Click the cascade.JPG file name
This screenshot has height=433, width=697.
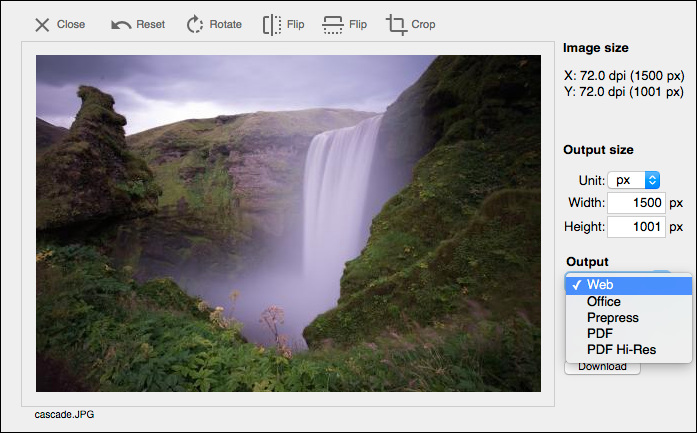64,414
